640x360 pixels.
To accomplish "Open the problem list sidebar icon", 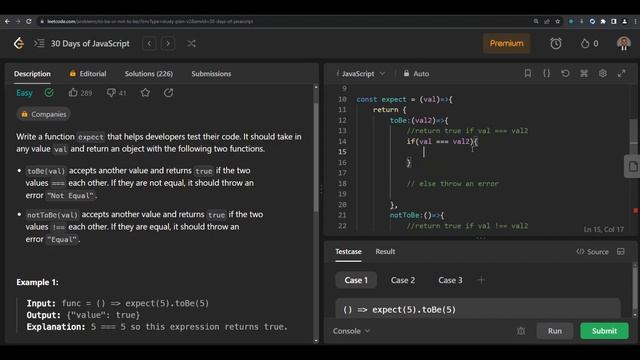I will click(x=39, y=43).
